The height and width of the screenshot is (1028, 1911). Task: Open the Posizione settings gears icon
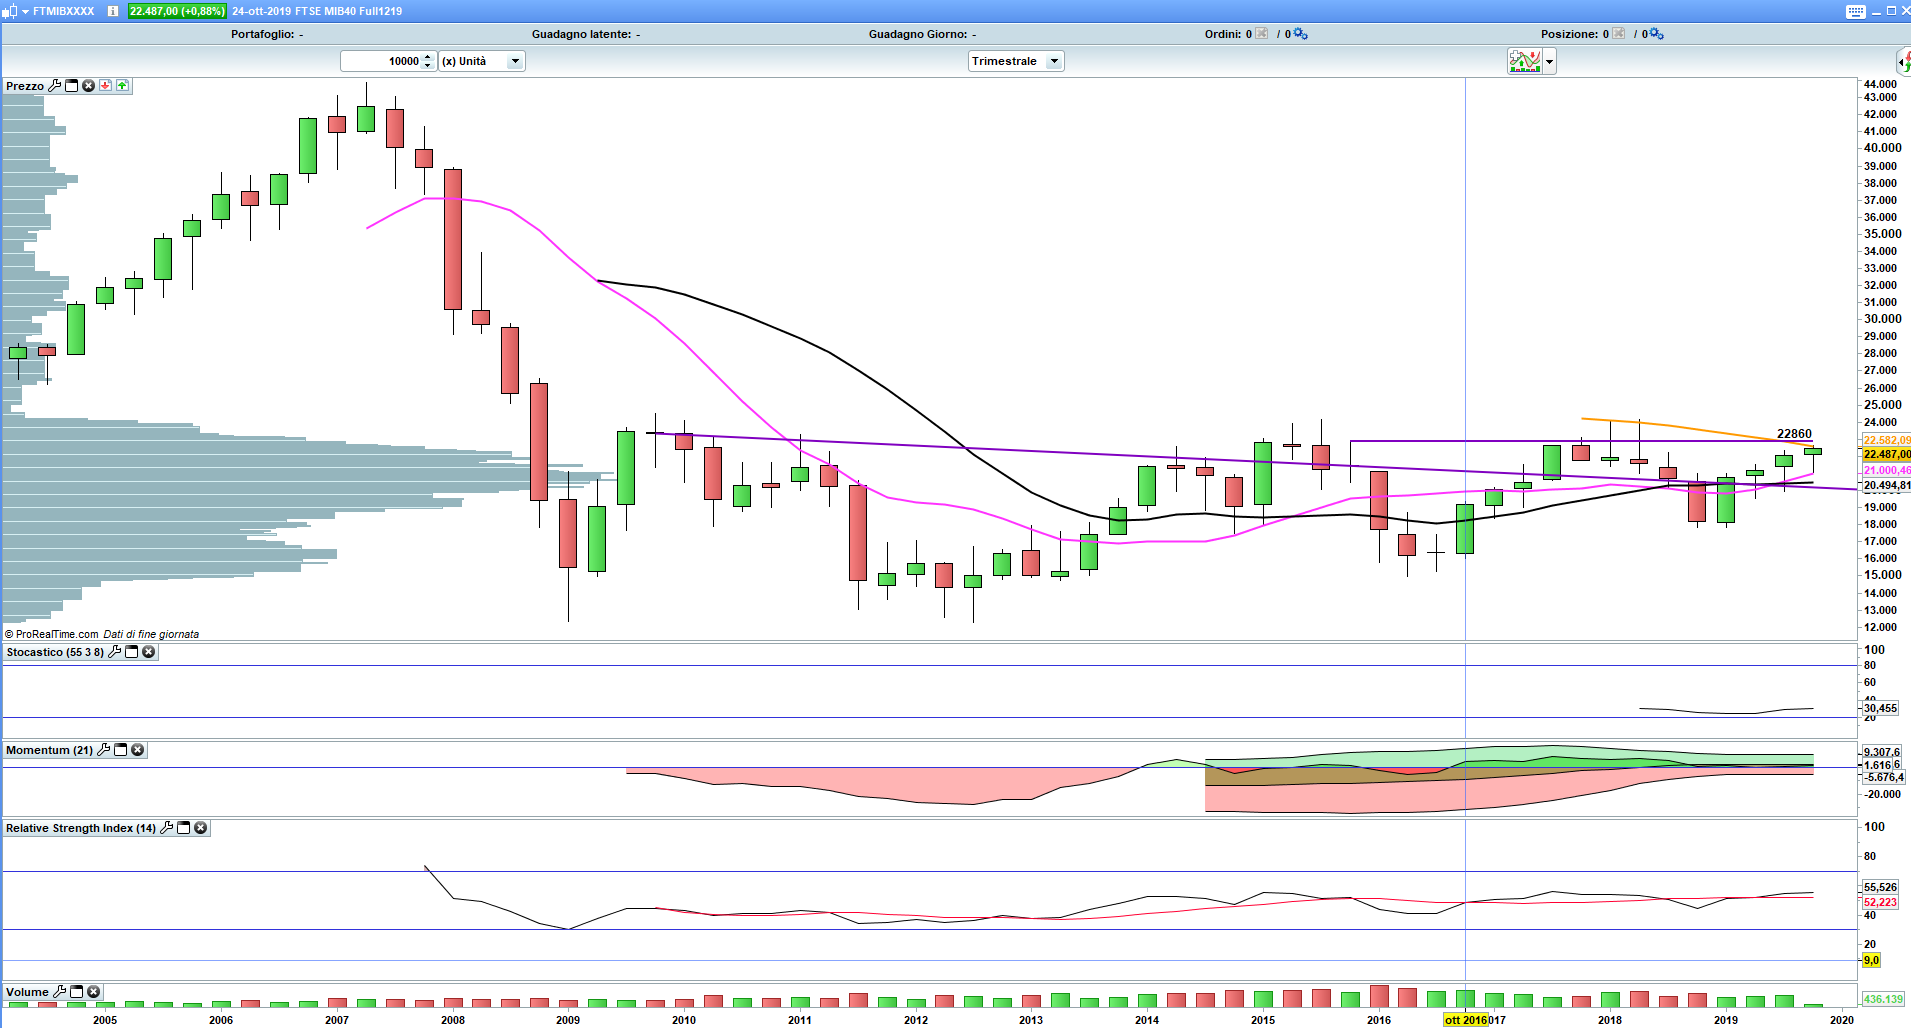1657,34
